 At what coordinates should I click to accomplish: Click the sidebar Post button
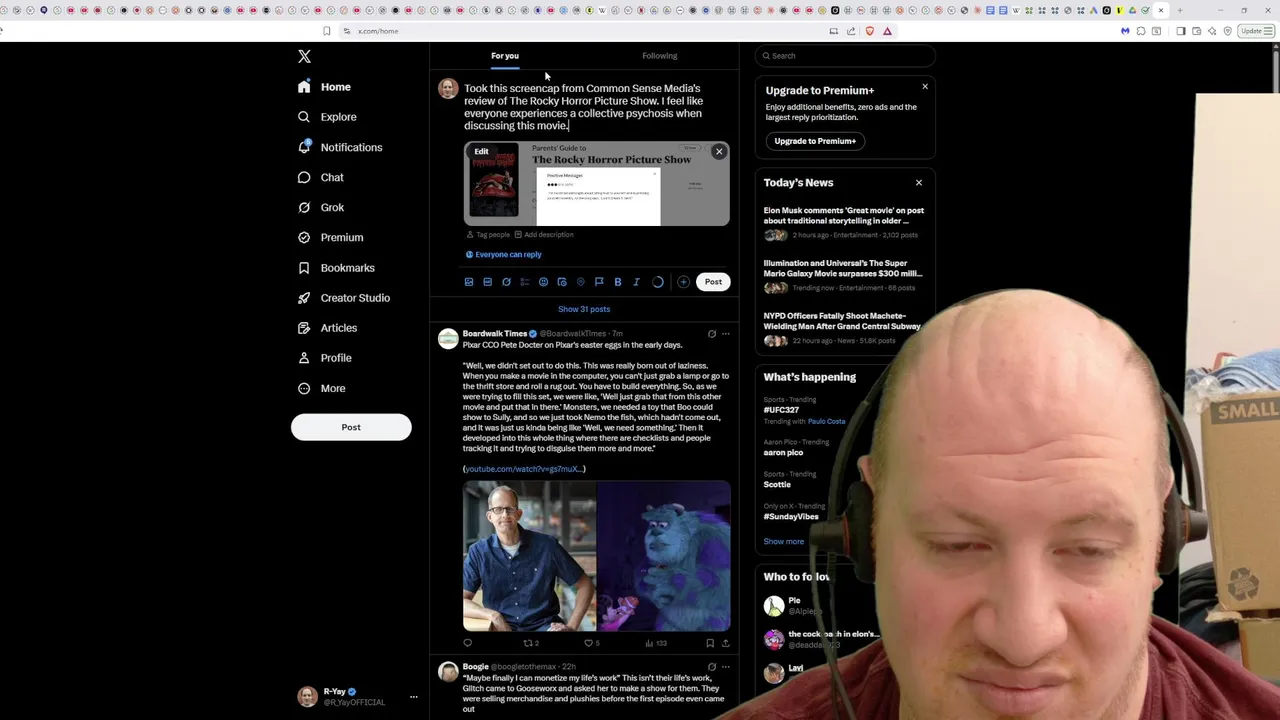tap(351, 427)
